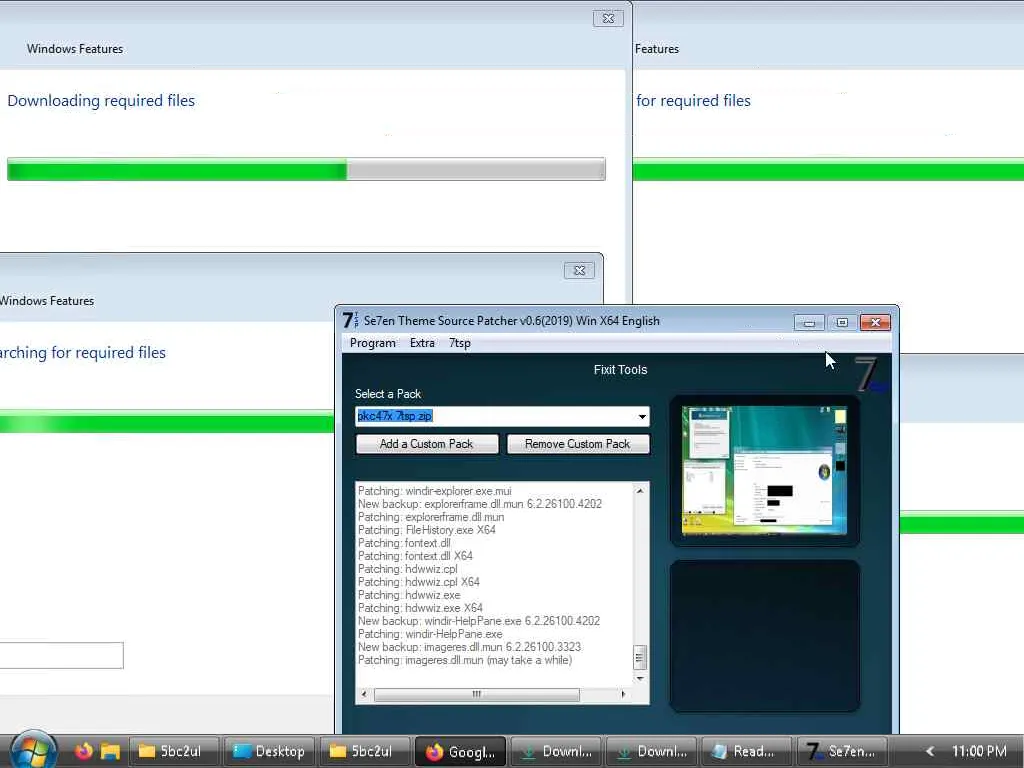Screen dimensions: 1024x768
Task: Click the log scroll up arrow
Action: (640, 490)
